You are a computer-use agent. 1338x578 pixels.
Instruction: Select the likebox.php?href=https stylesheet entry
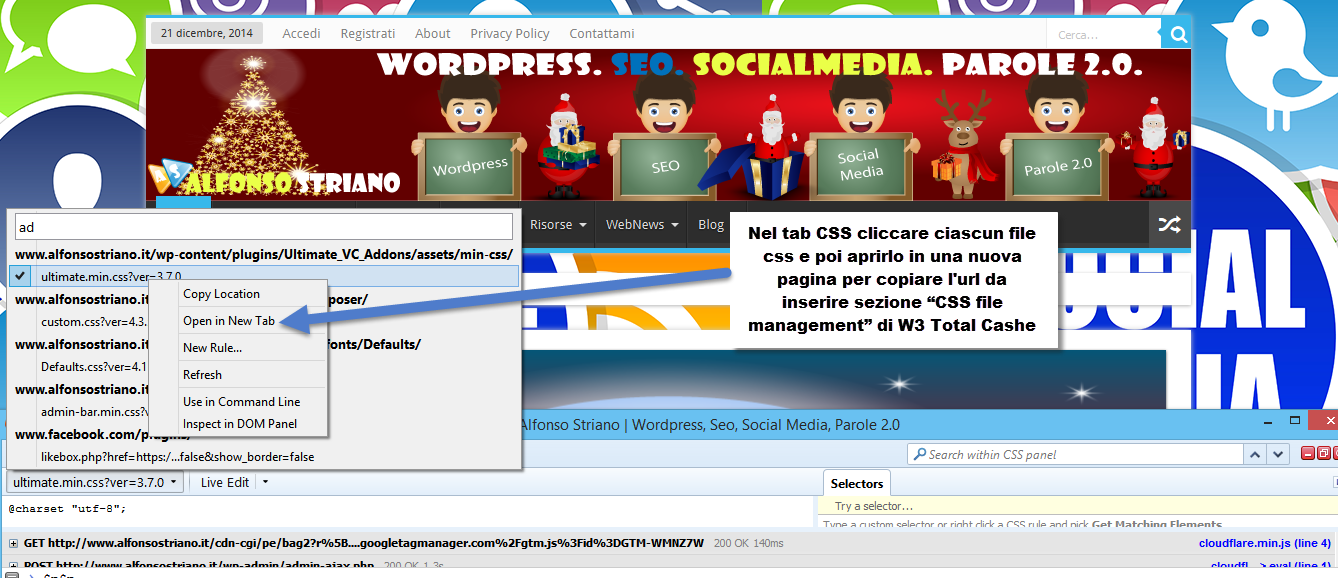[x=177, y=457]
